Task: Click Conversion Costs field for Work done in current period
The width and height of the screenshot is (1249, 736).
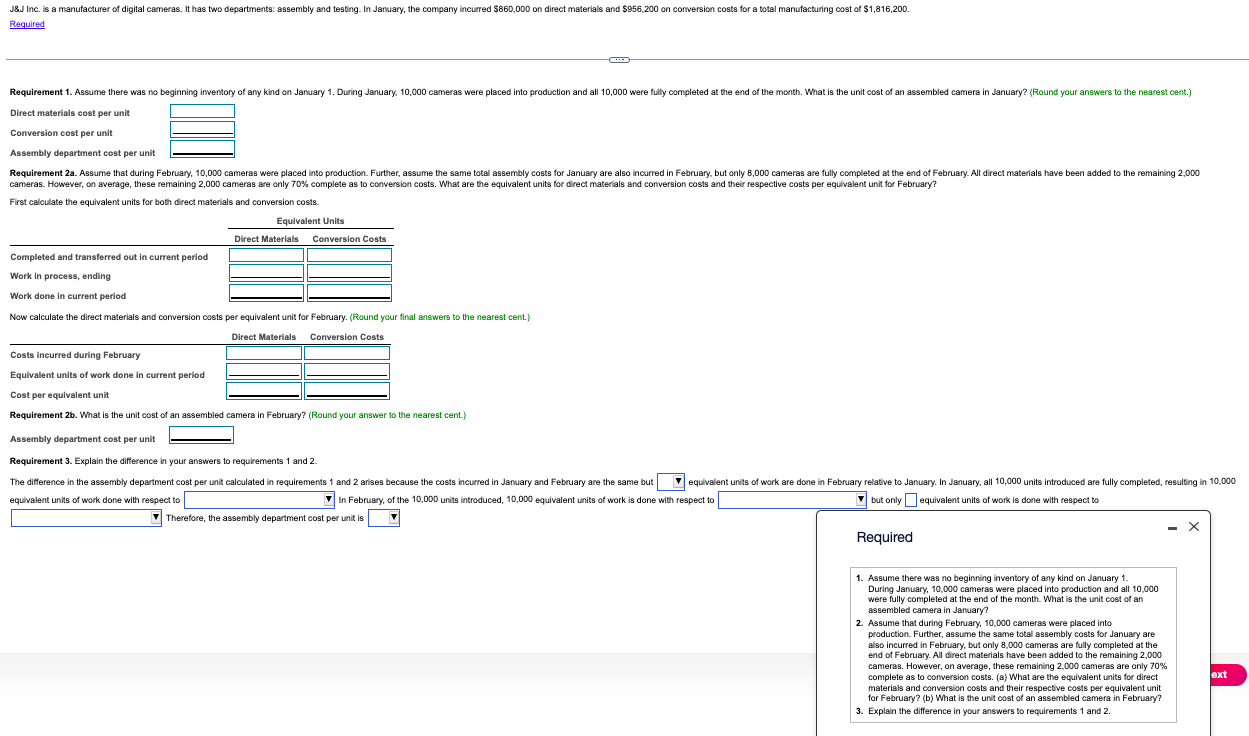Action: pyautogui.click(x=349, y=293)
